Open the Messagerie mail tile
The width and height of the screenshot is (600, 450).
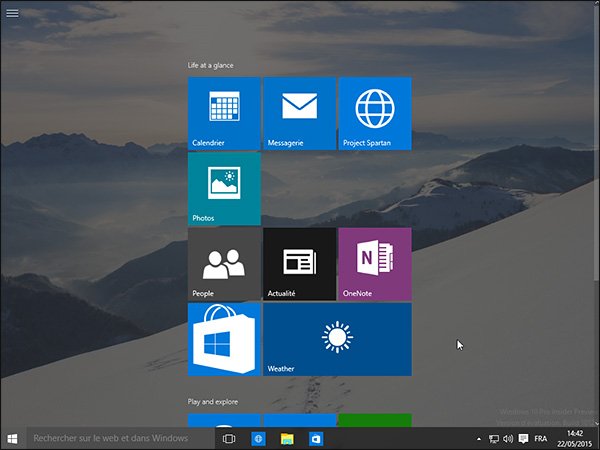pos(300,113)
